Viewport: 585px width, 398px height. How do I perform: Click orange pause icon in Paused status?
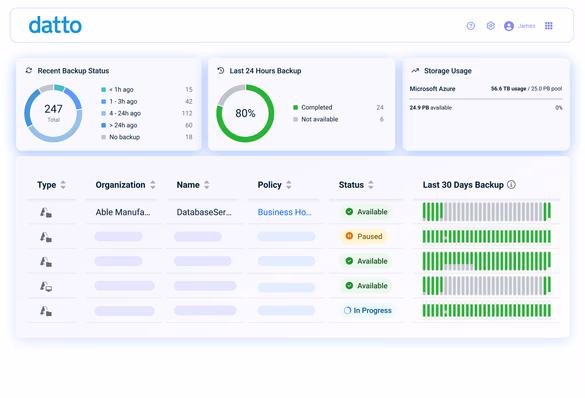pos(349,236)
